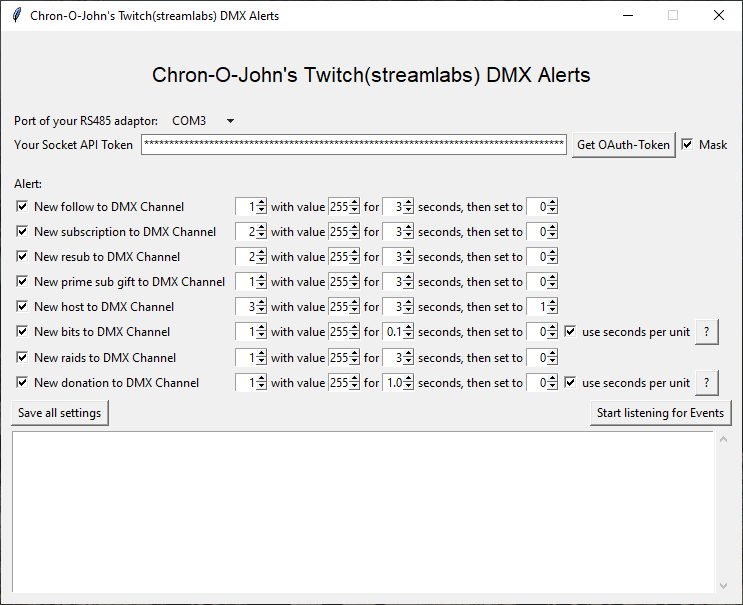Screen dimensions: 743x605
Task: Click inside the event log text area
Action: [x=362, y=512]
